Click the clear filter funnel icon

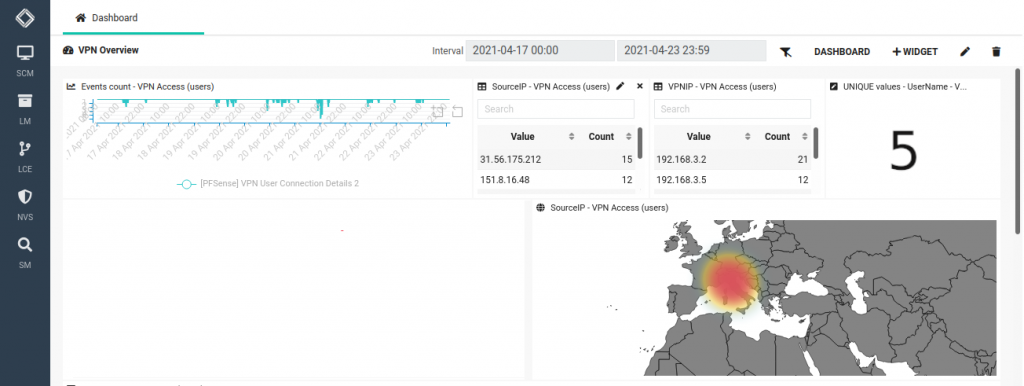tap(786, 52)
